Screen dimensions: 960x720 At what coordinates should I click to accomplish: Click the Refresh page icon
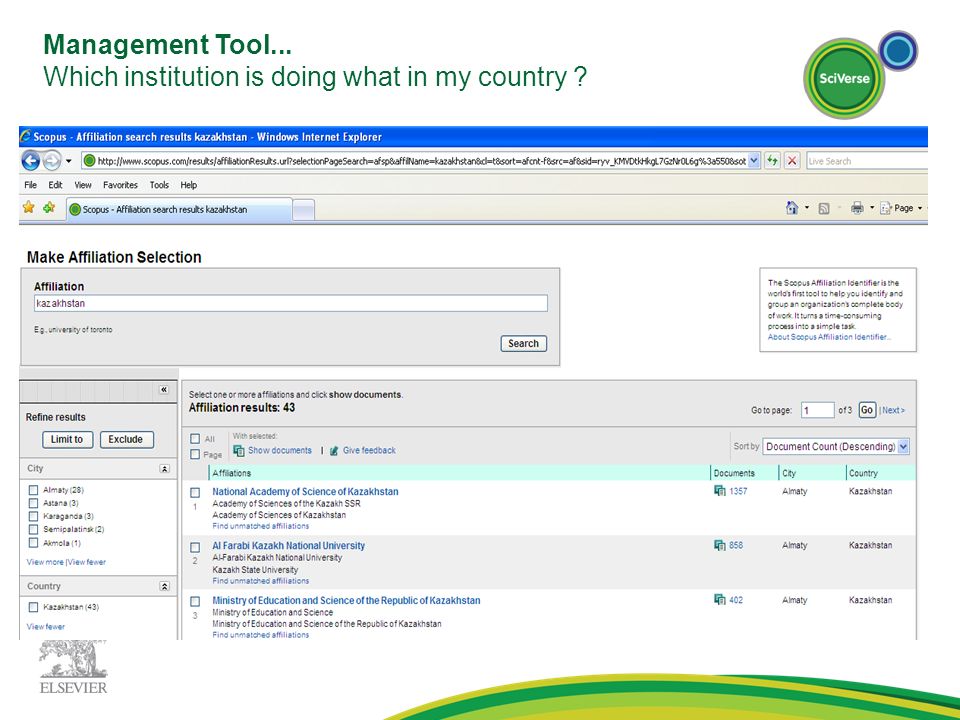click(772, 161)
